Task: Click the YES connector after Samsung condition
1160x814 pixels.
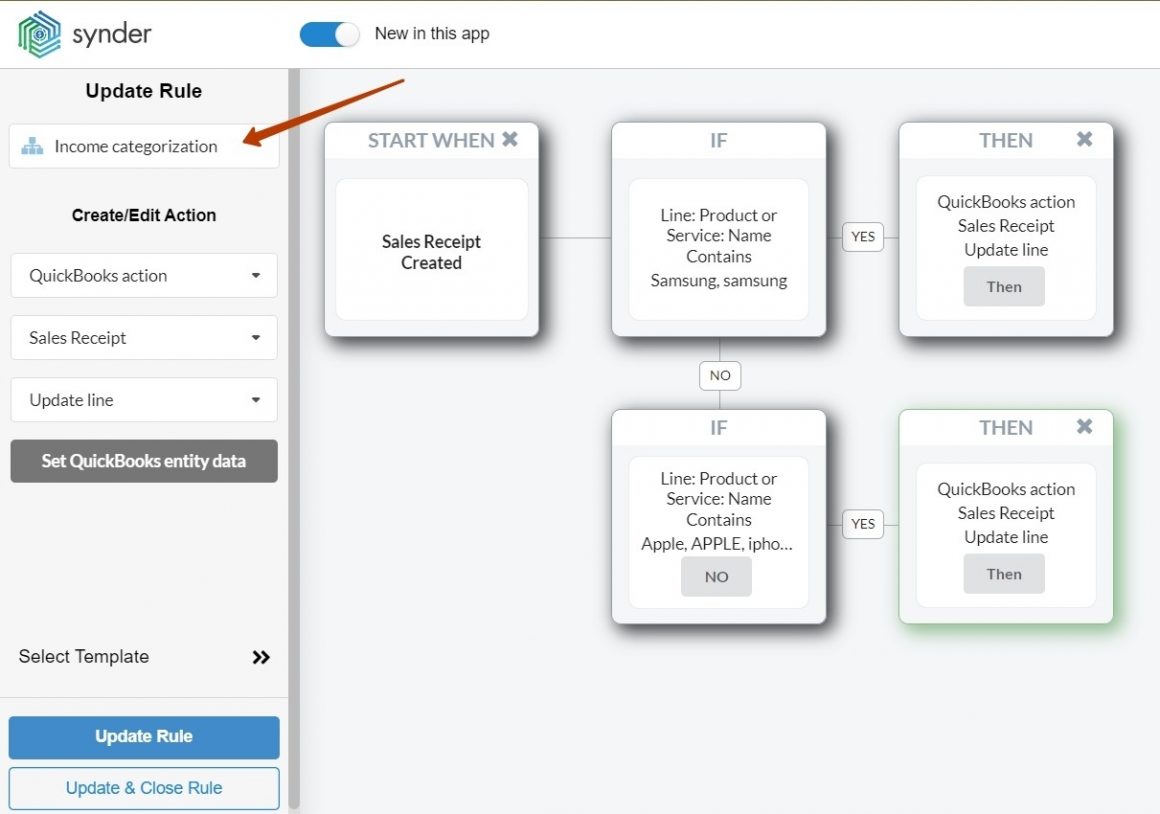Action: coord(863,237)
